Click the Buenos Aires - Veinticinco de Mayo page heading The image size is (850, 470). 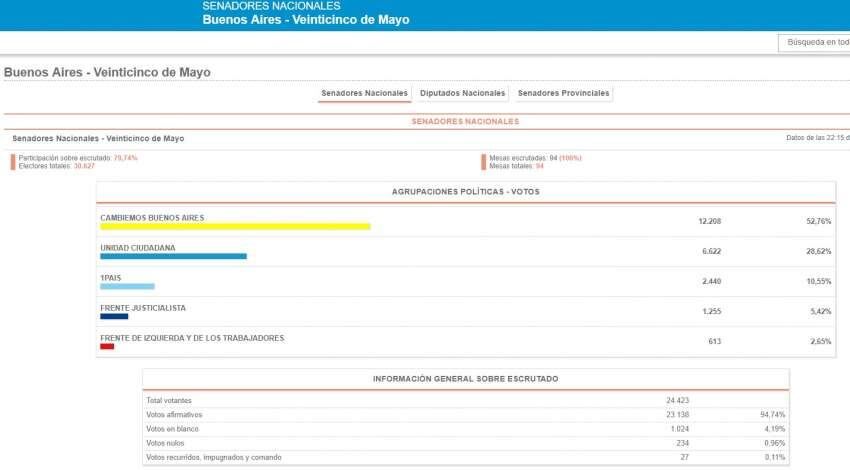[x=107, y=72]
